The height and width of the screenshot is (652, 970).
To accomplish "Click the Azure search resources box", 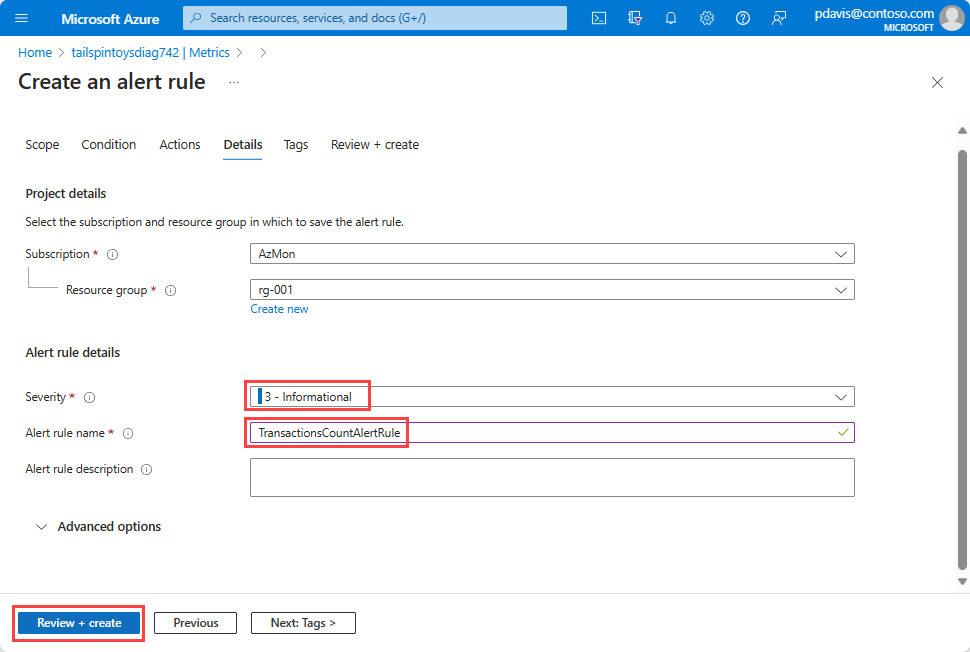I will click(x=375, y=18).
